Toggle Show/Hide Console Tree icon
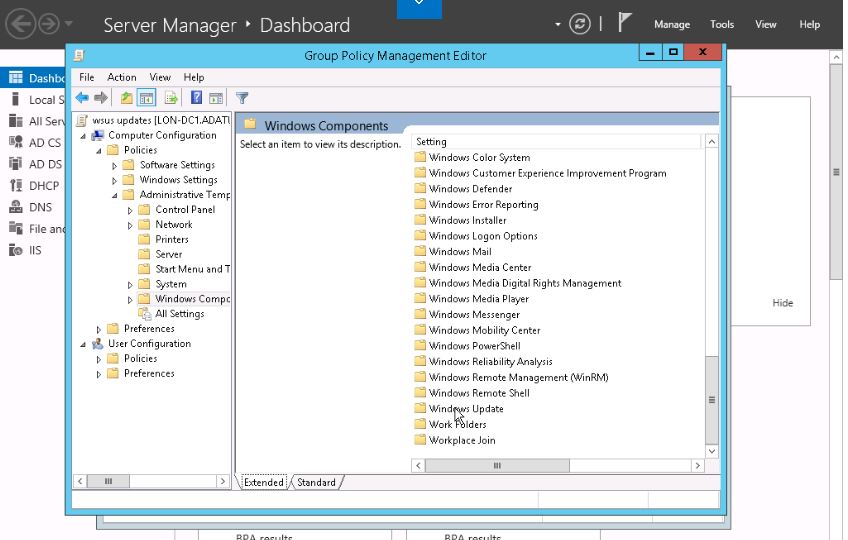 tap(146, 98)
